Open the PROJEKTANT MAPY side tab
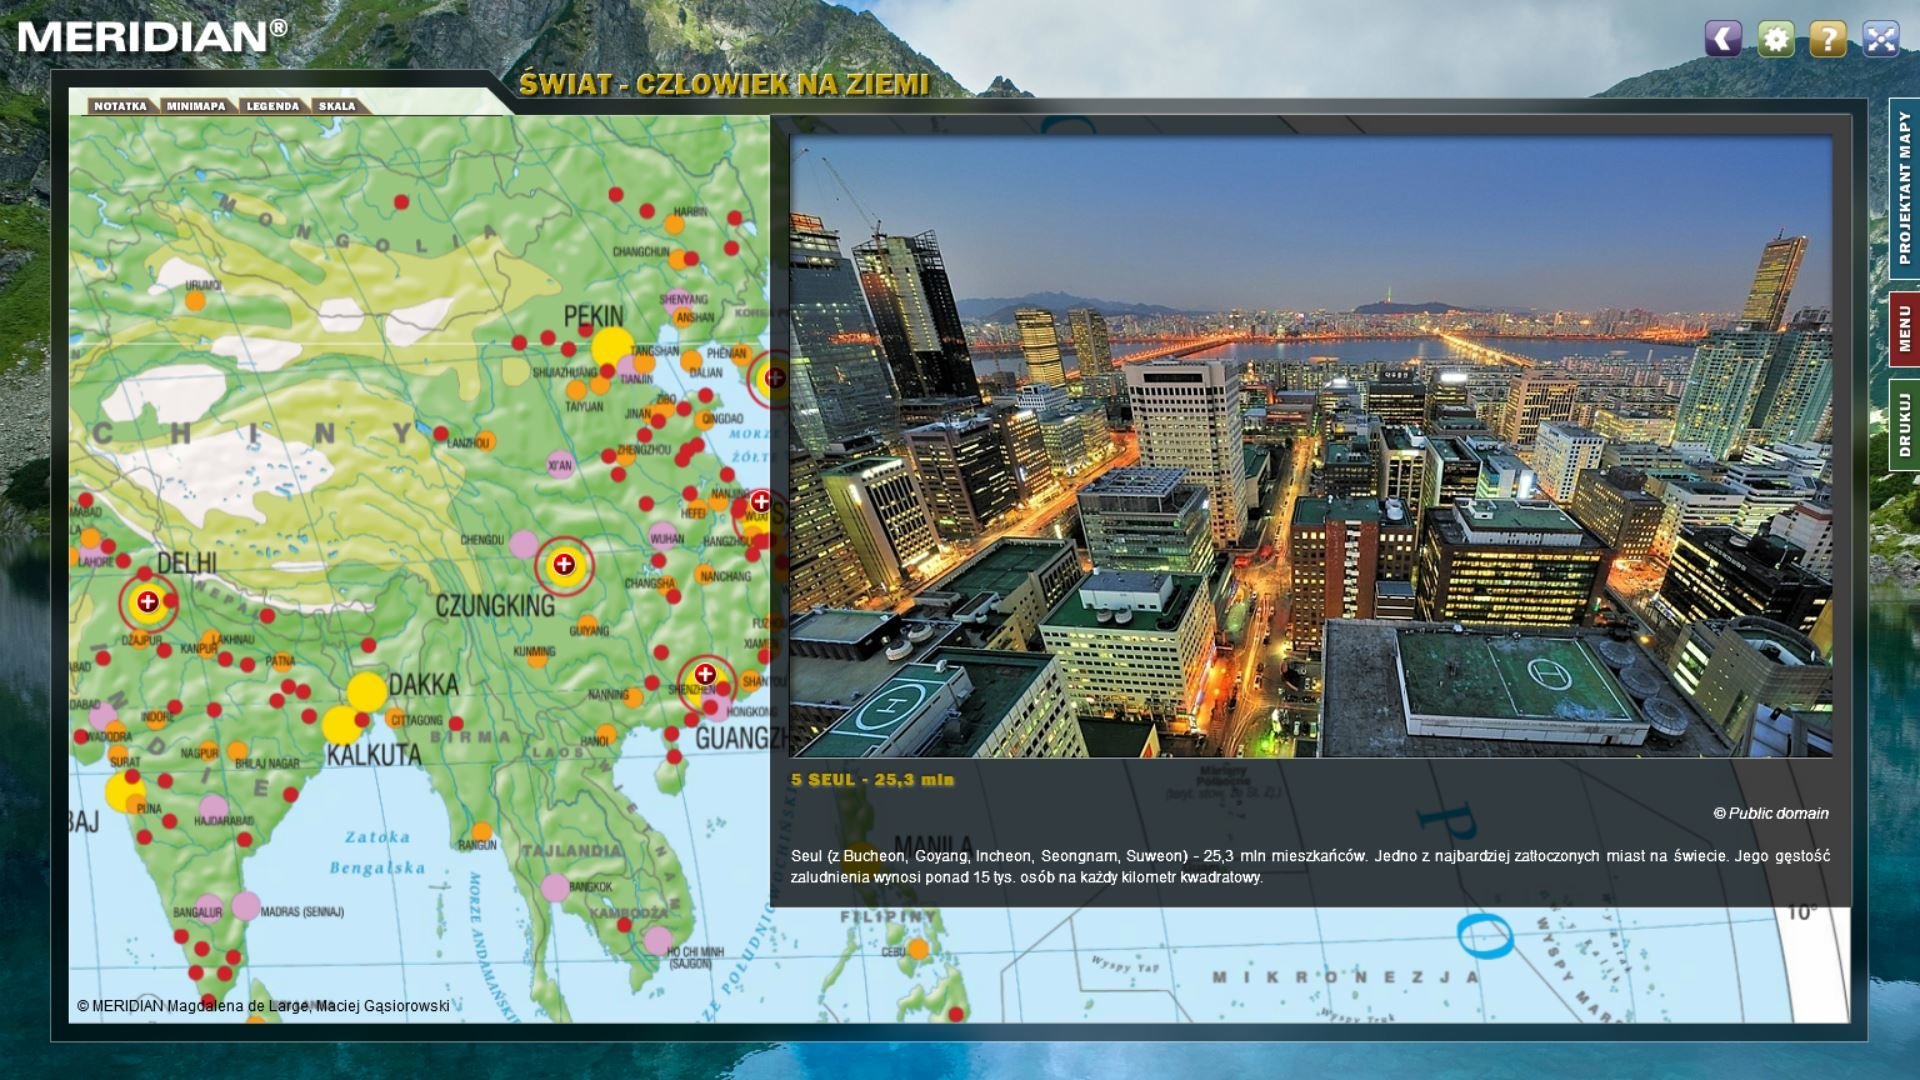 pyautogui.click(x=1904, y=187)
